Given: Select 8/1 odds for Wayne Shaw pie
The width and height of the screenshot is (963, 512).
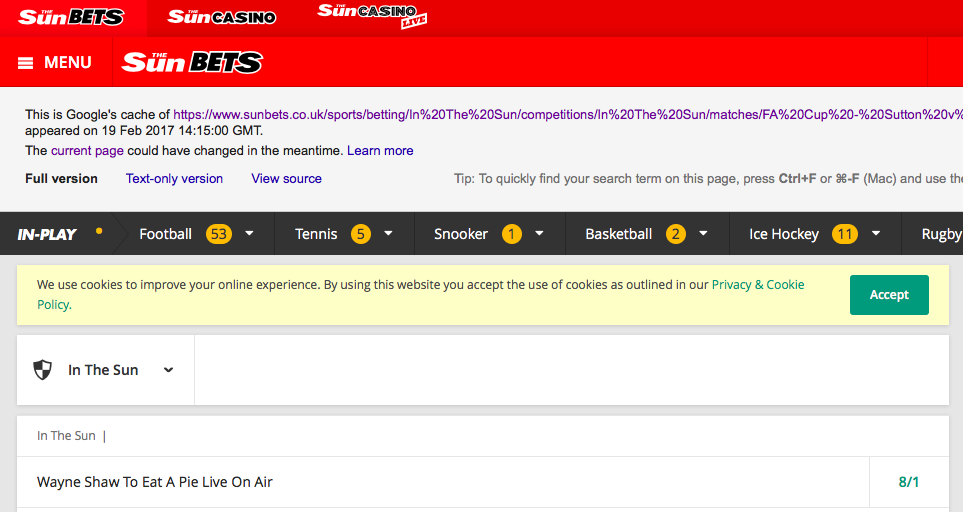Looking at the screenshot, I should pos(908,482).
